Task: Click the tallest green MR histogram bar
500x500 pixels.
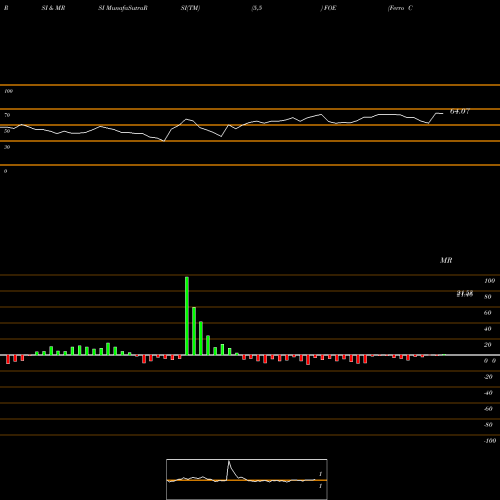Action: click(x=187, y=316)
